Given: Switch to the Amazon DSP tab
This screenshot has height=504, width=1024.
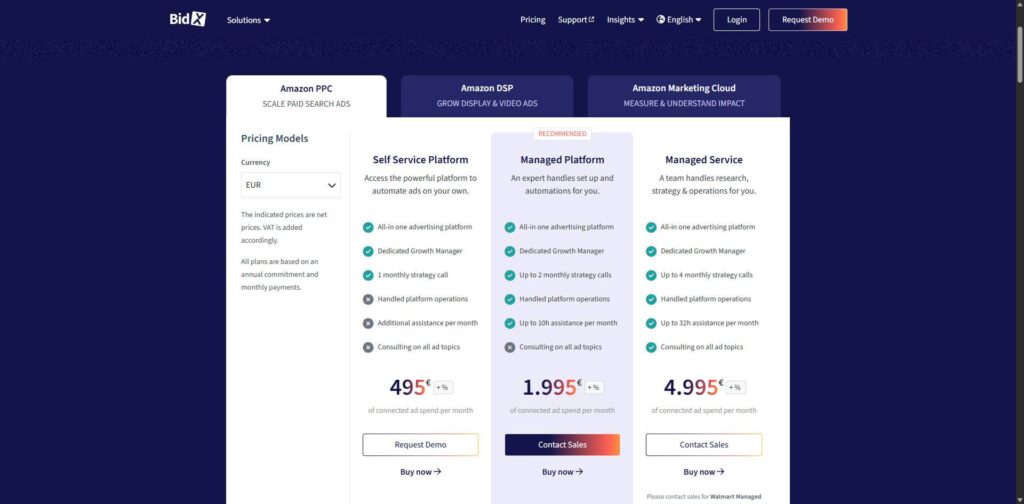Looking at the screenshot, I should (x=487, y=96).
